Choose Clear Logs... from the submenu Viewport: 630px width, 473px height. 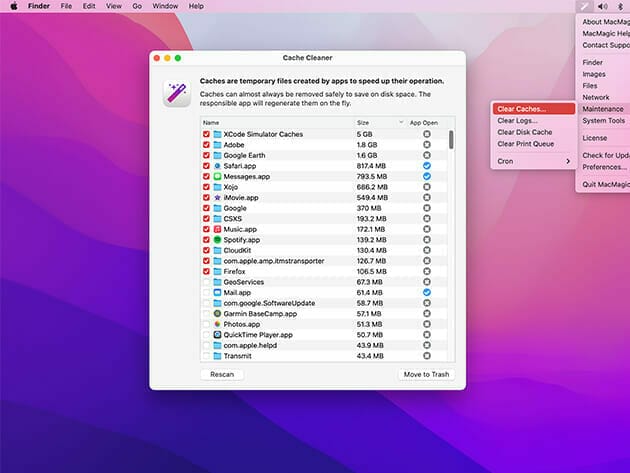[518, 120]
